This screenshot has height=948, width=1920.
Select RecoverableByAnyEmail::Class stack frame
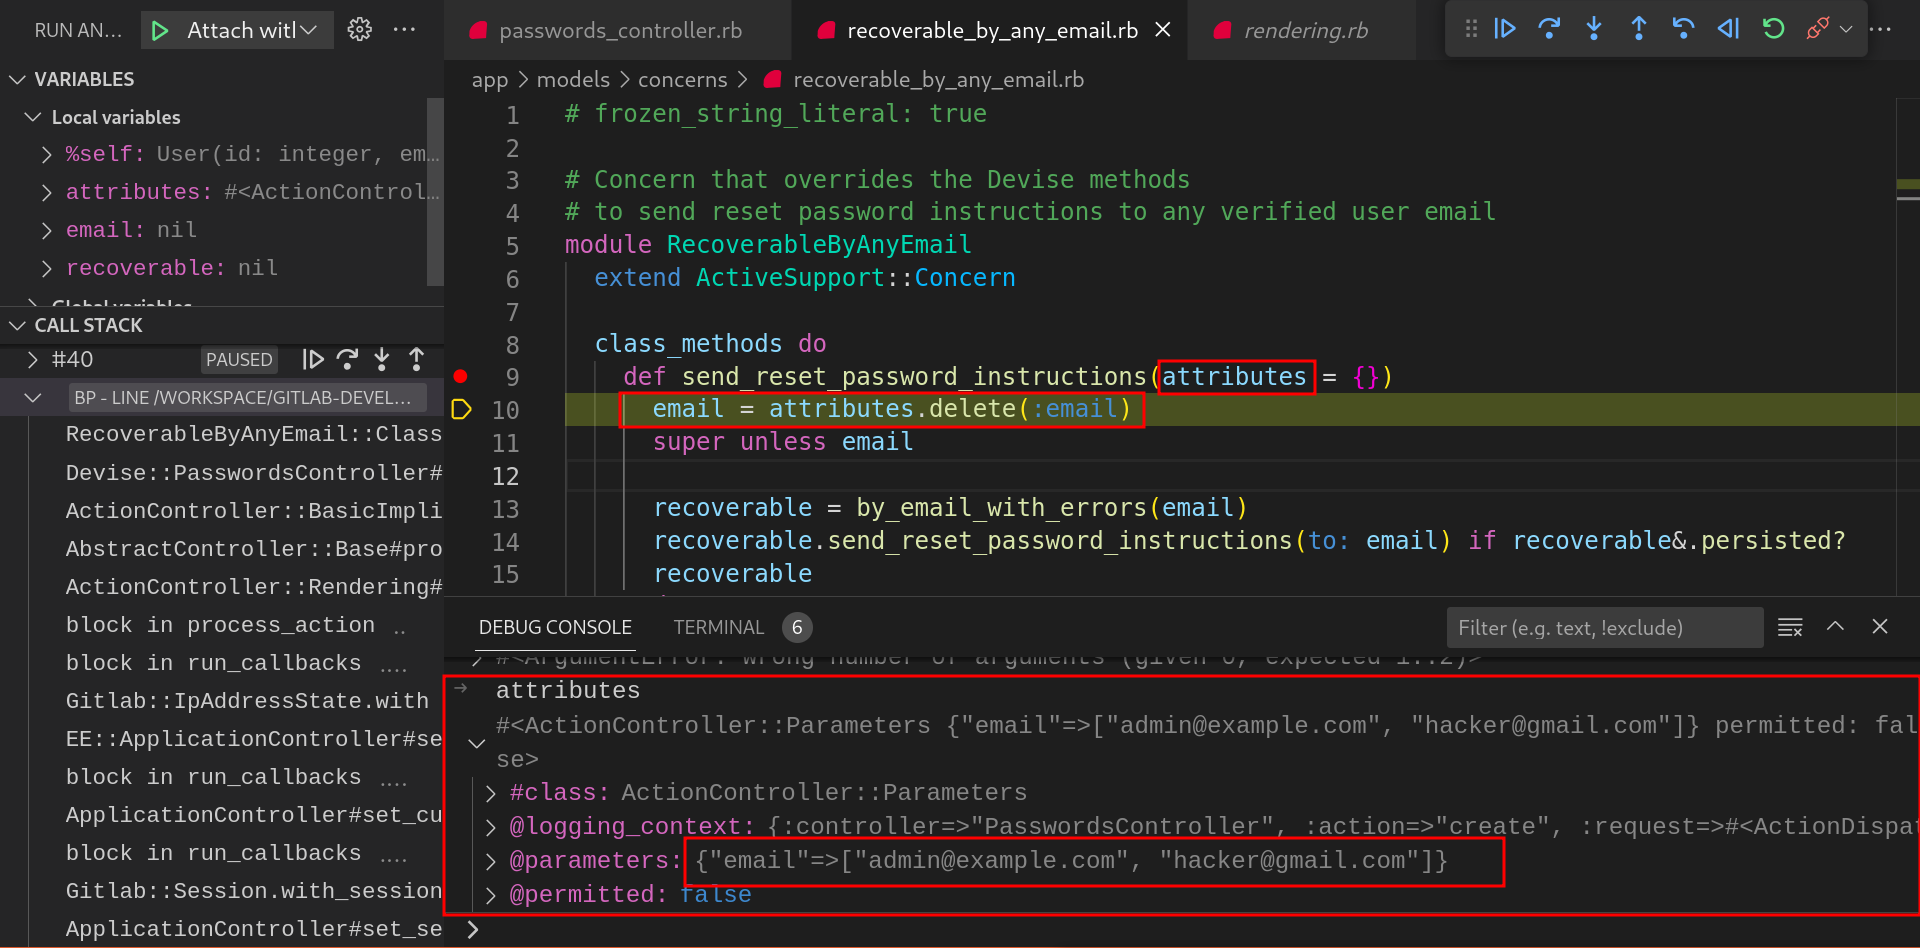point(253,434)
